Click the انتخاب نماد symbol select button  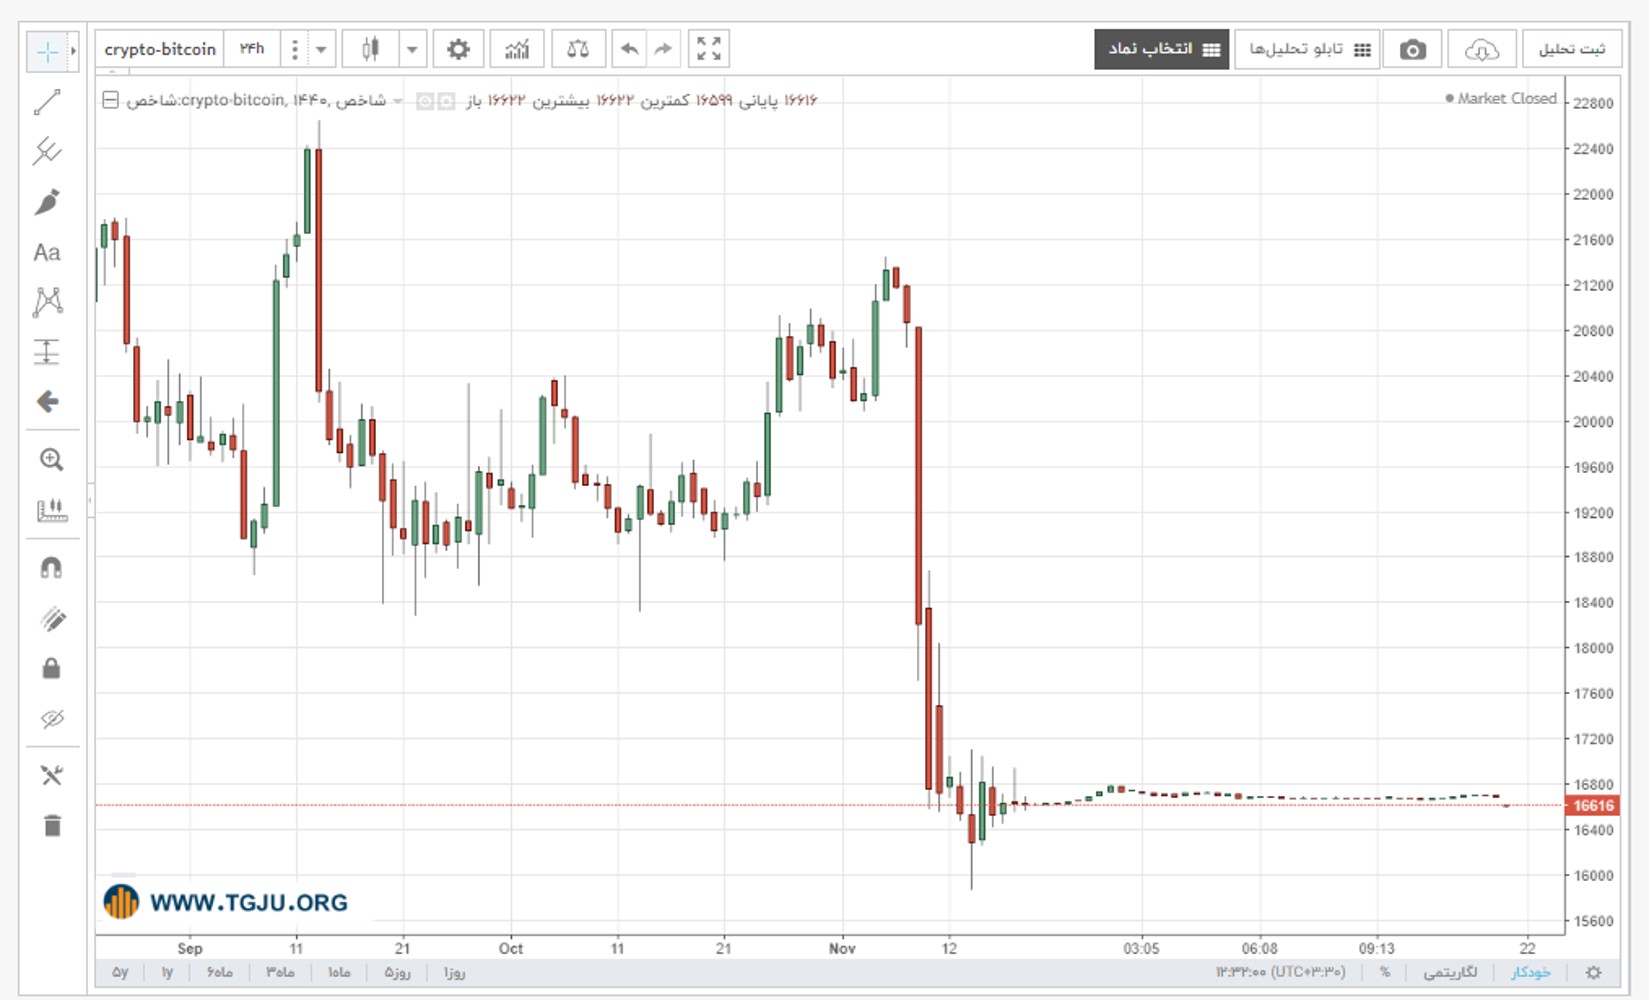tap(1162, 49)
